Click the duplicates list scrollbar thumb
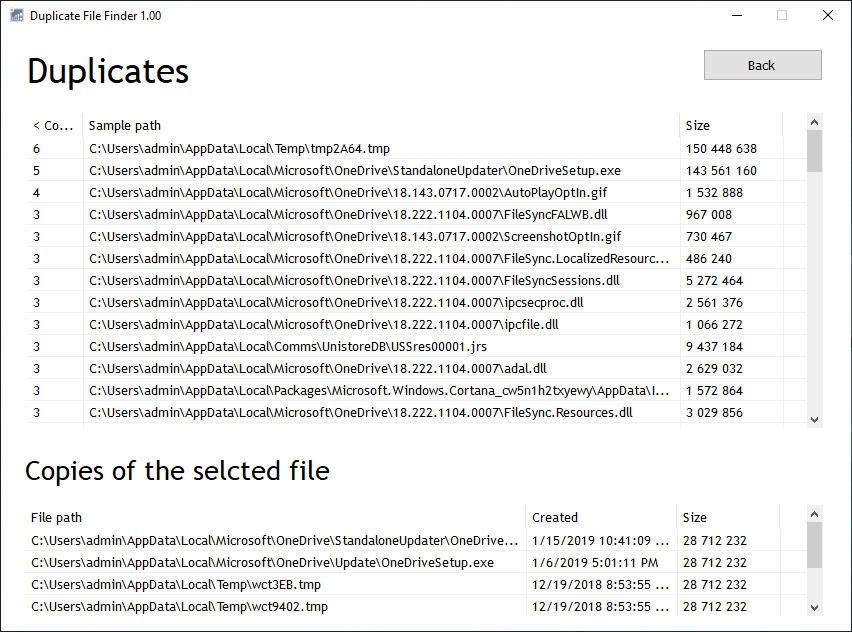Screen dimensions: 852x632 (814, 150)
